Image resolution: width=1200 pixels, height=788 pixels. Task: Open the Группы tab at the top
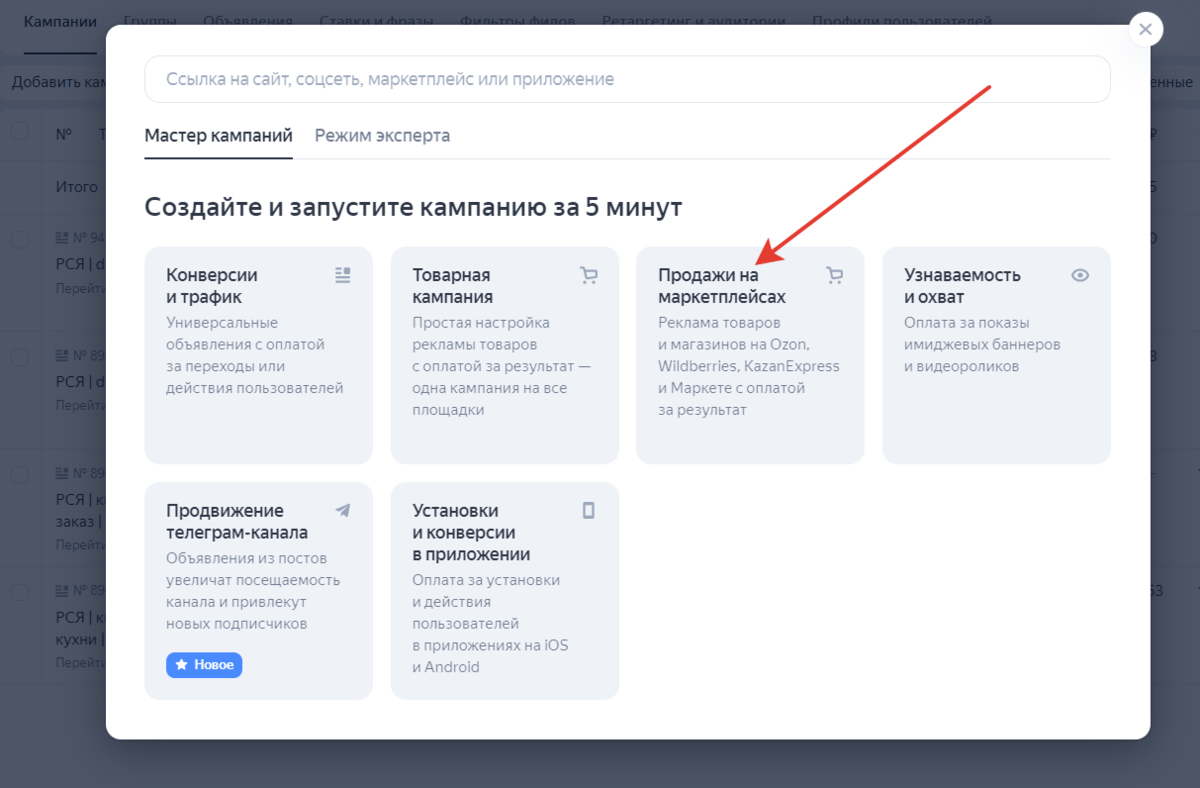point(150,18)
